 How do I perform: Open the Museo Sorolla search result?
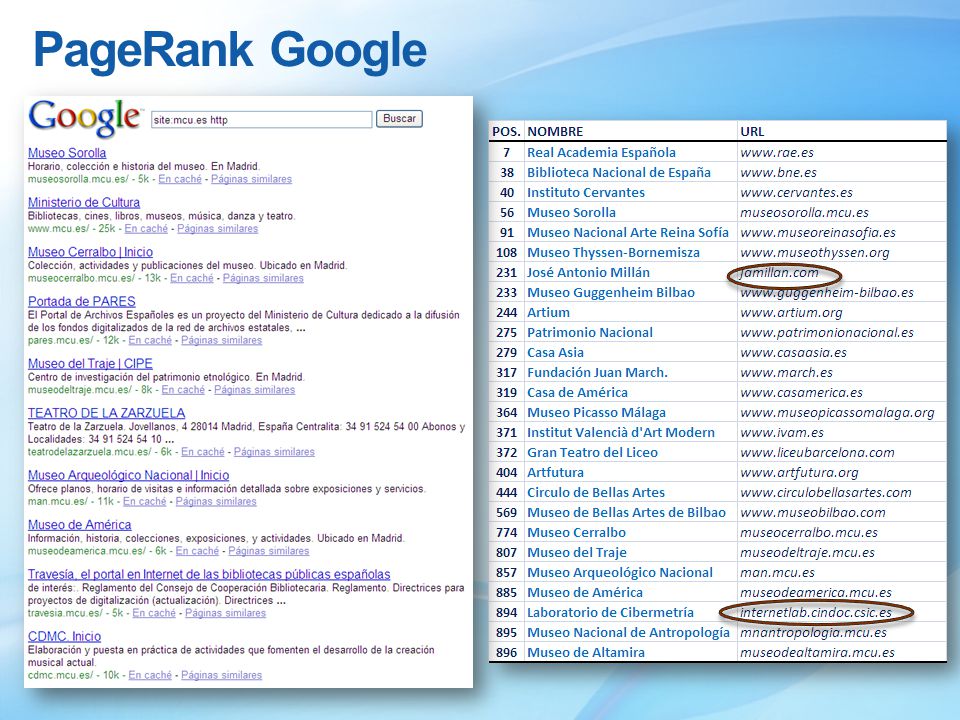click(x=67, y=153)
